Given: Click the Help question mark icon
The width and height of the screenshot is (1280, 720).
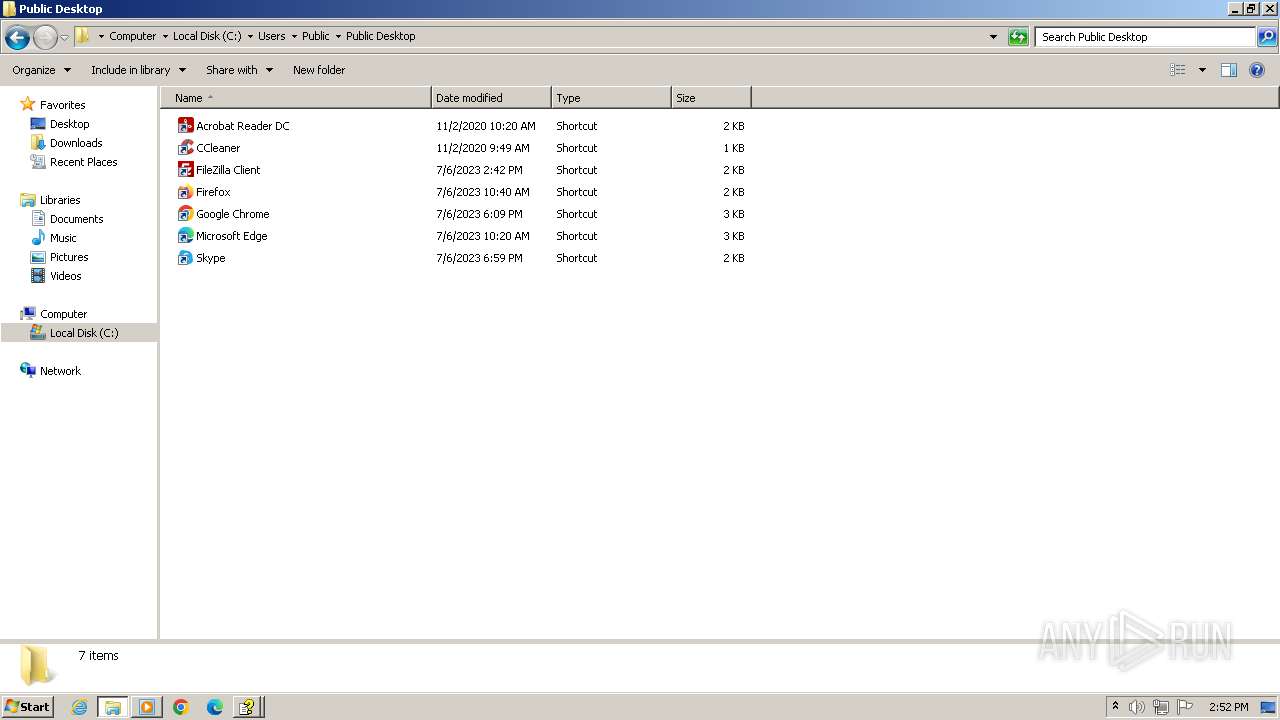Looking at the screenshot, I should pyautogui.click(x=1258, y=70).
